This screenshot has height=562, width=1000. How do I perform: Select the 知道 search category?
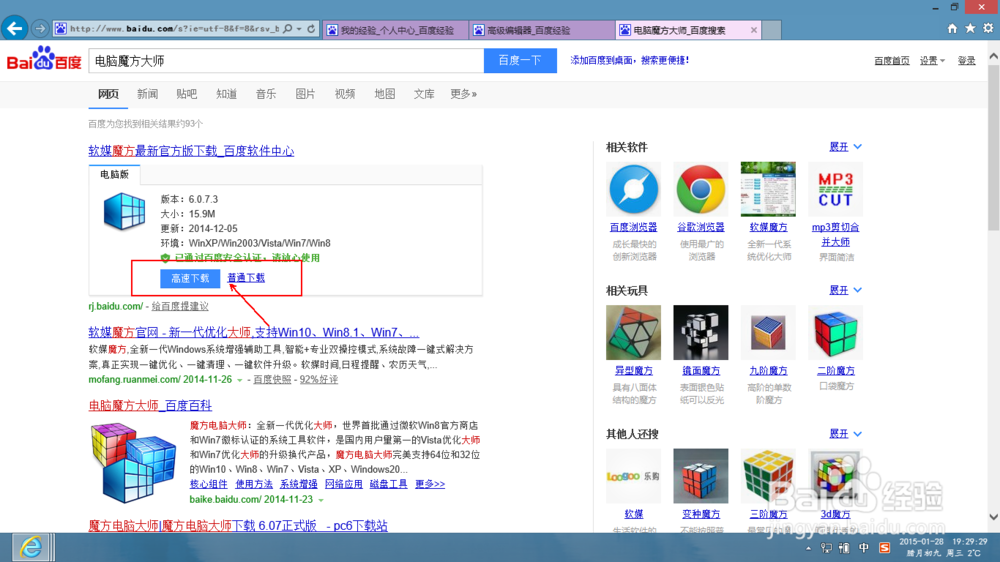pyautogui.click(x=226, y=94)
